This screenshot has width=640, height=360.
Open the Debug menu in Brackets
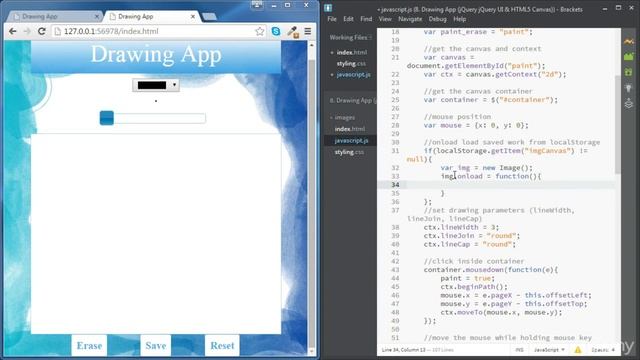coord(437,19)
